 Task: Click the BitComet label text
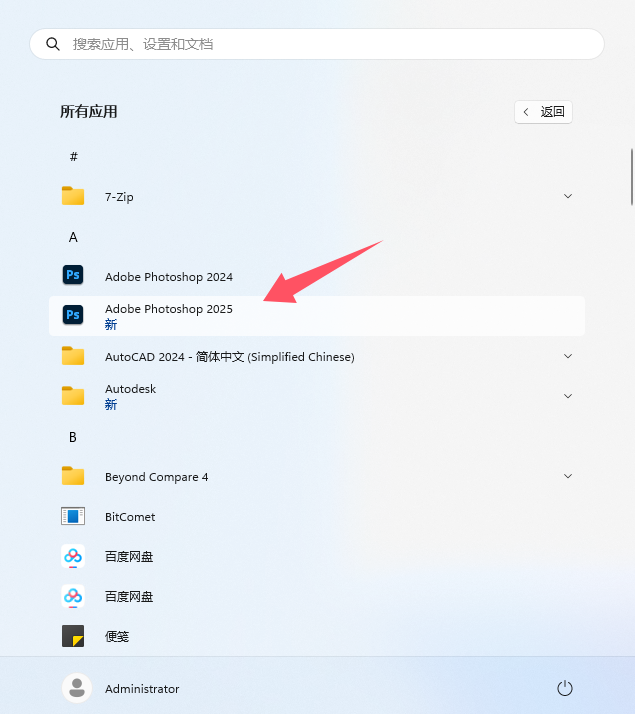click(130, 517)
